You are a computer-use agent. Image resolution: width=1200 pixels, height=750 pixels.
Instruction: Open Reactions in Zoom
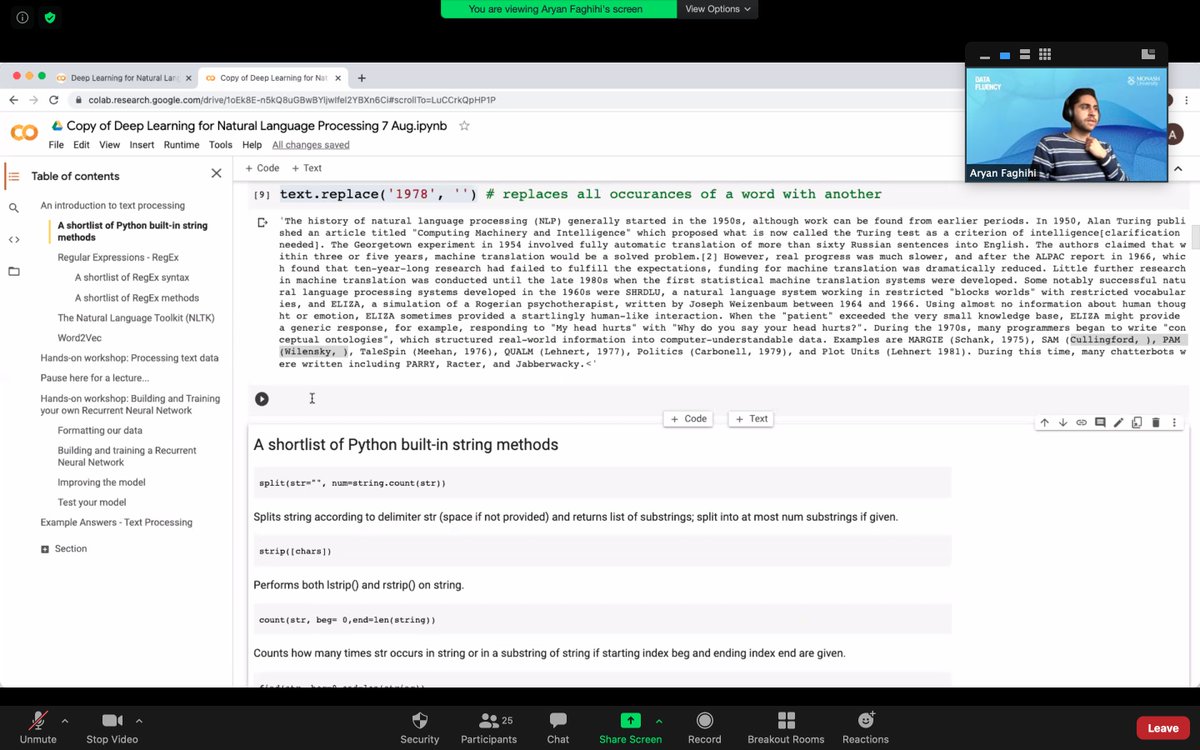(866, 727)
